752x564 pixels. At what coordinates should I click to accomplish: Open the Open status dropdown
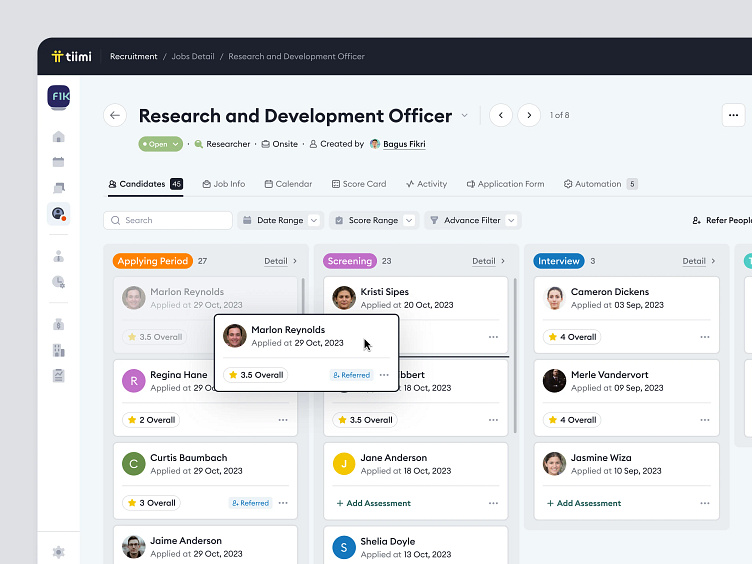click(x=161, y=144)
